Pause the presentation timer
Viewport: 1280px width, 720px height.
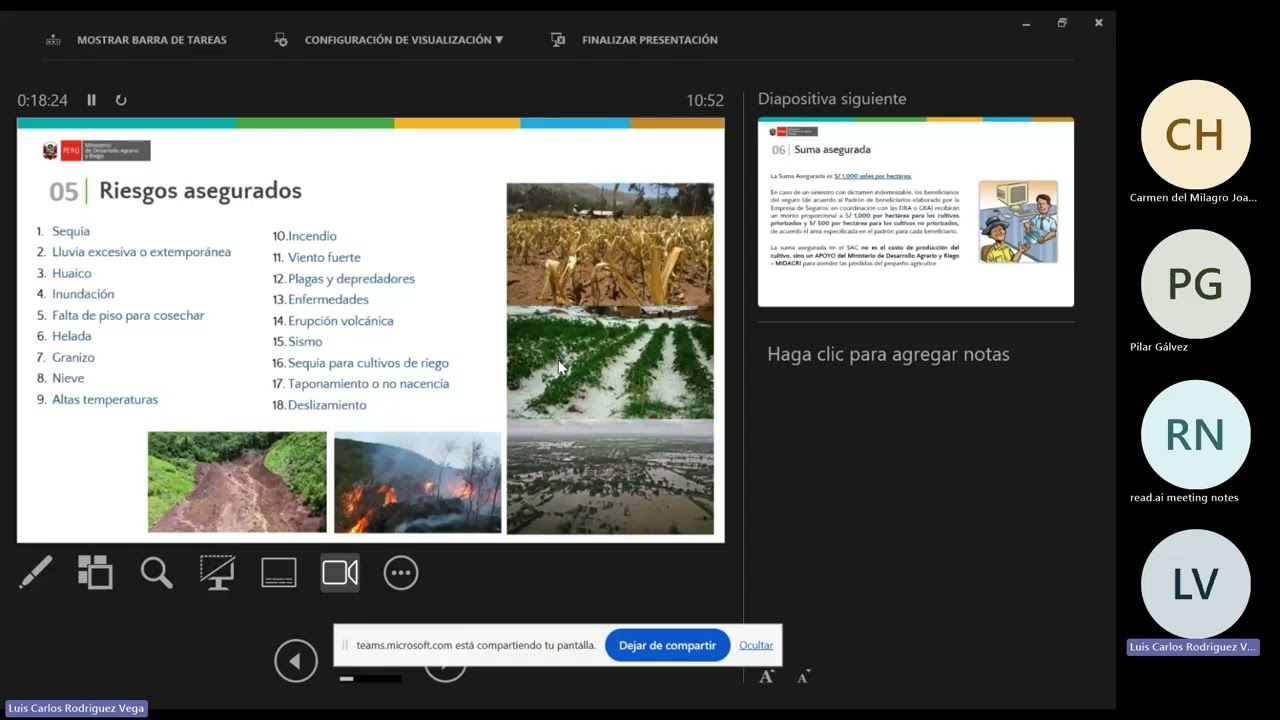[92, 100]
